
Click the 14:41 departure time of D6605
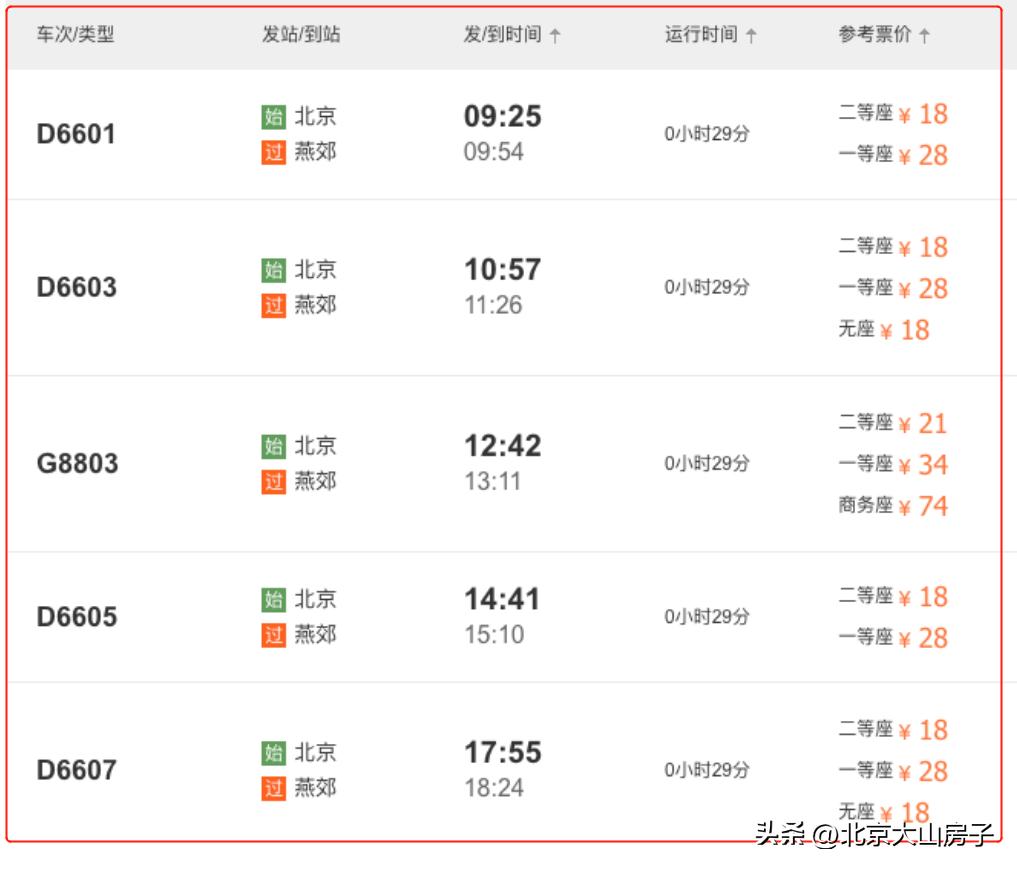coord(502,600)
